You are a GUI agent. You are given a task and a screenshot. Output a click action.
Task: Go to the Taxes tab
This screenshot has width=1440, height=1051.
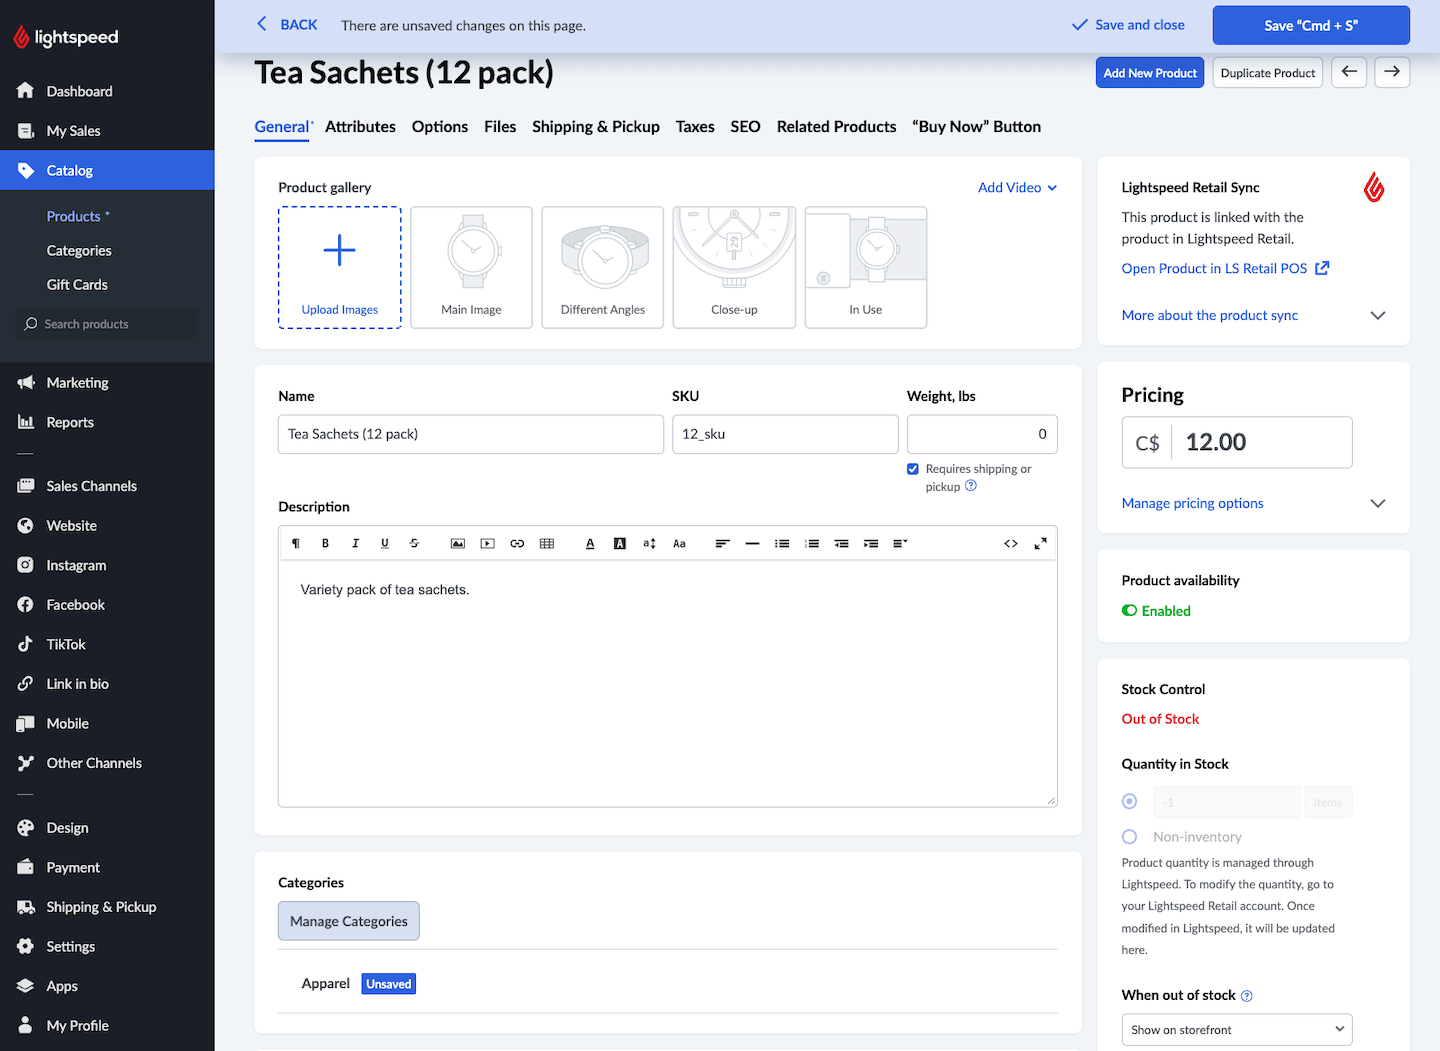click(x=695, y=127)
